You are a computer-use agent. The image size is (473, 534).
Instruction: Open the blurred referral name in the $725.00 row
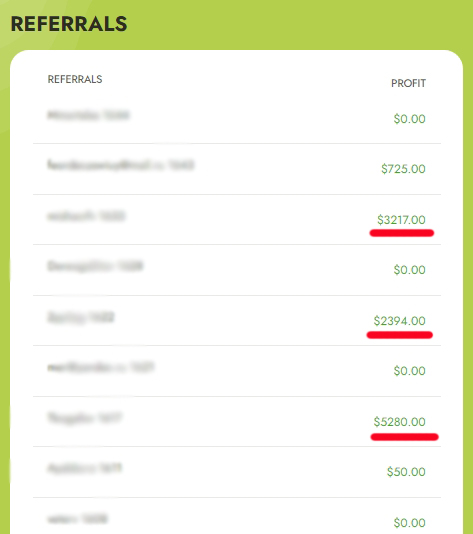click(121, 165)
